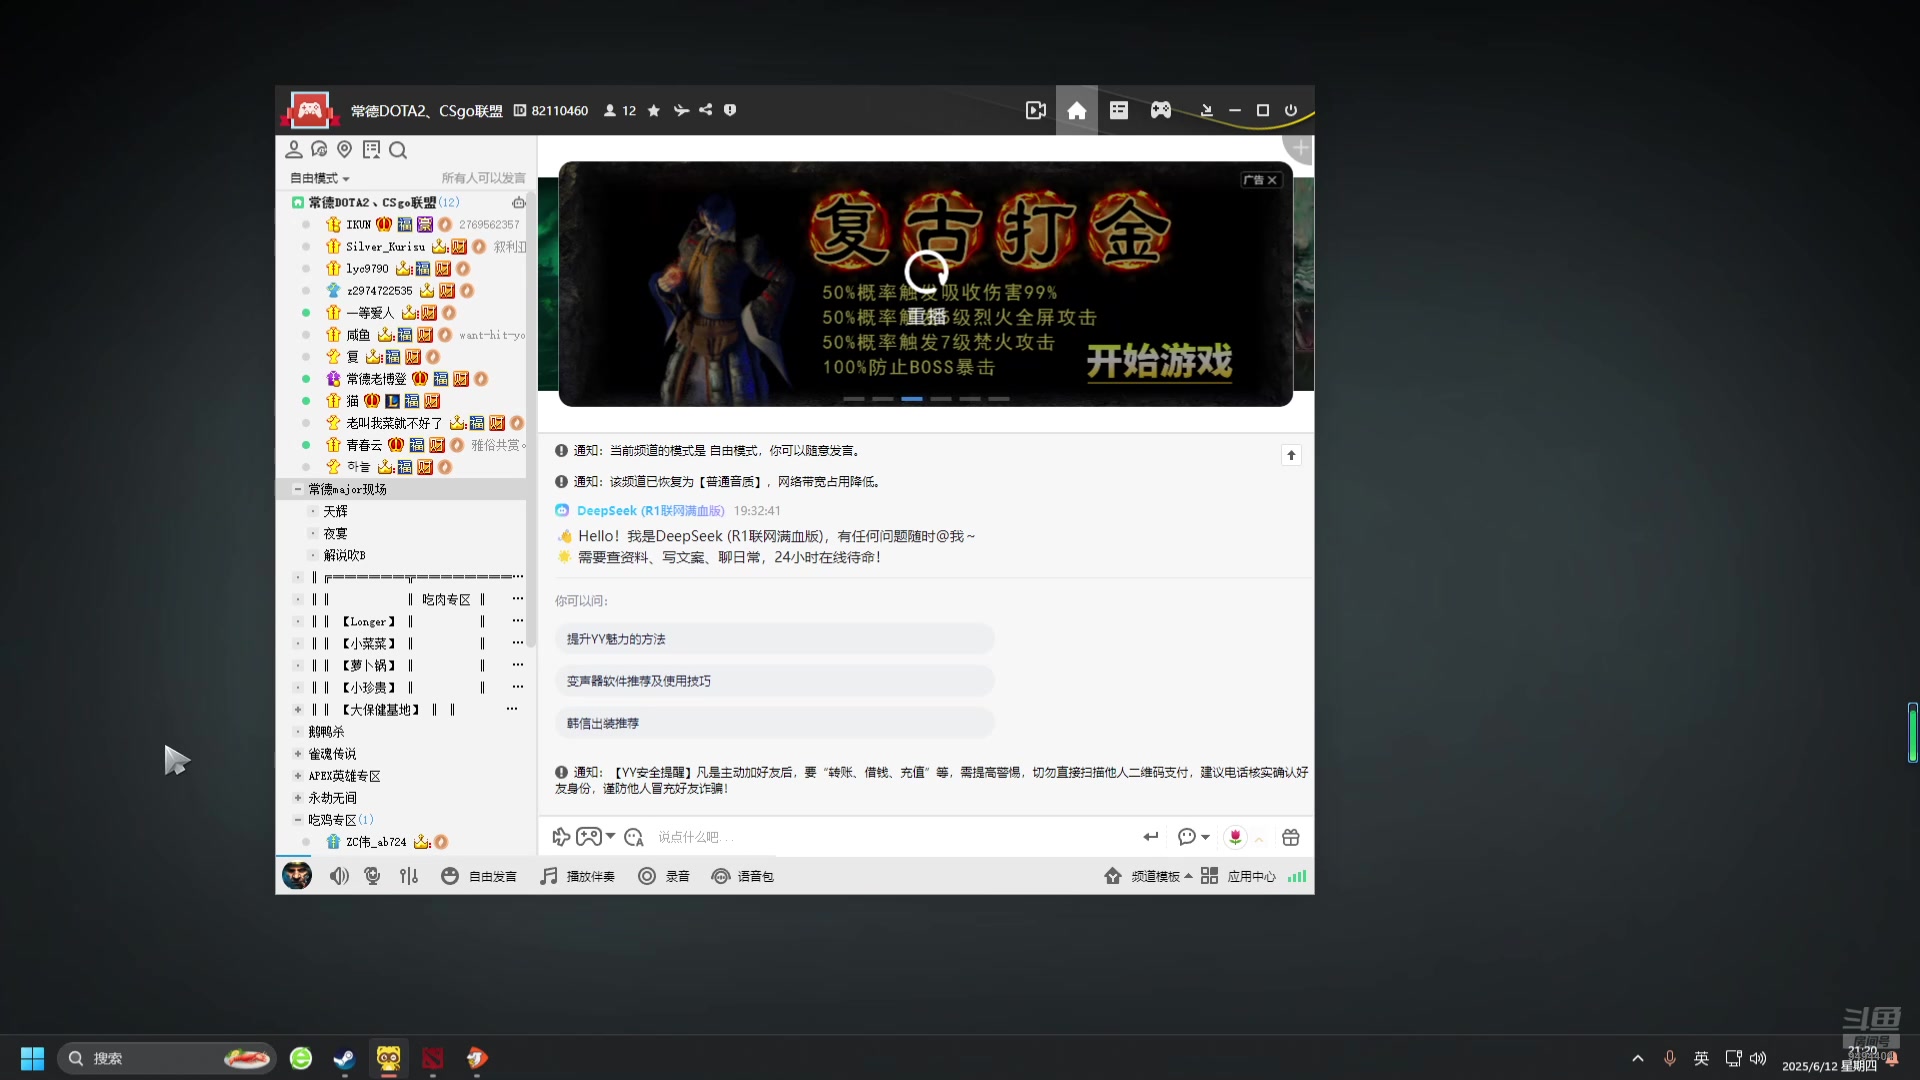1920x1080 pixels.
Task: Collapse the 吃鸡专区 channel
Action: [x=297, y=820]
